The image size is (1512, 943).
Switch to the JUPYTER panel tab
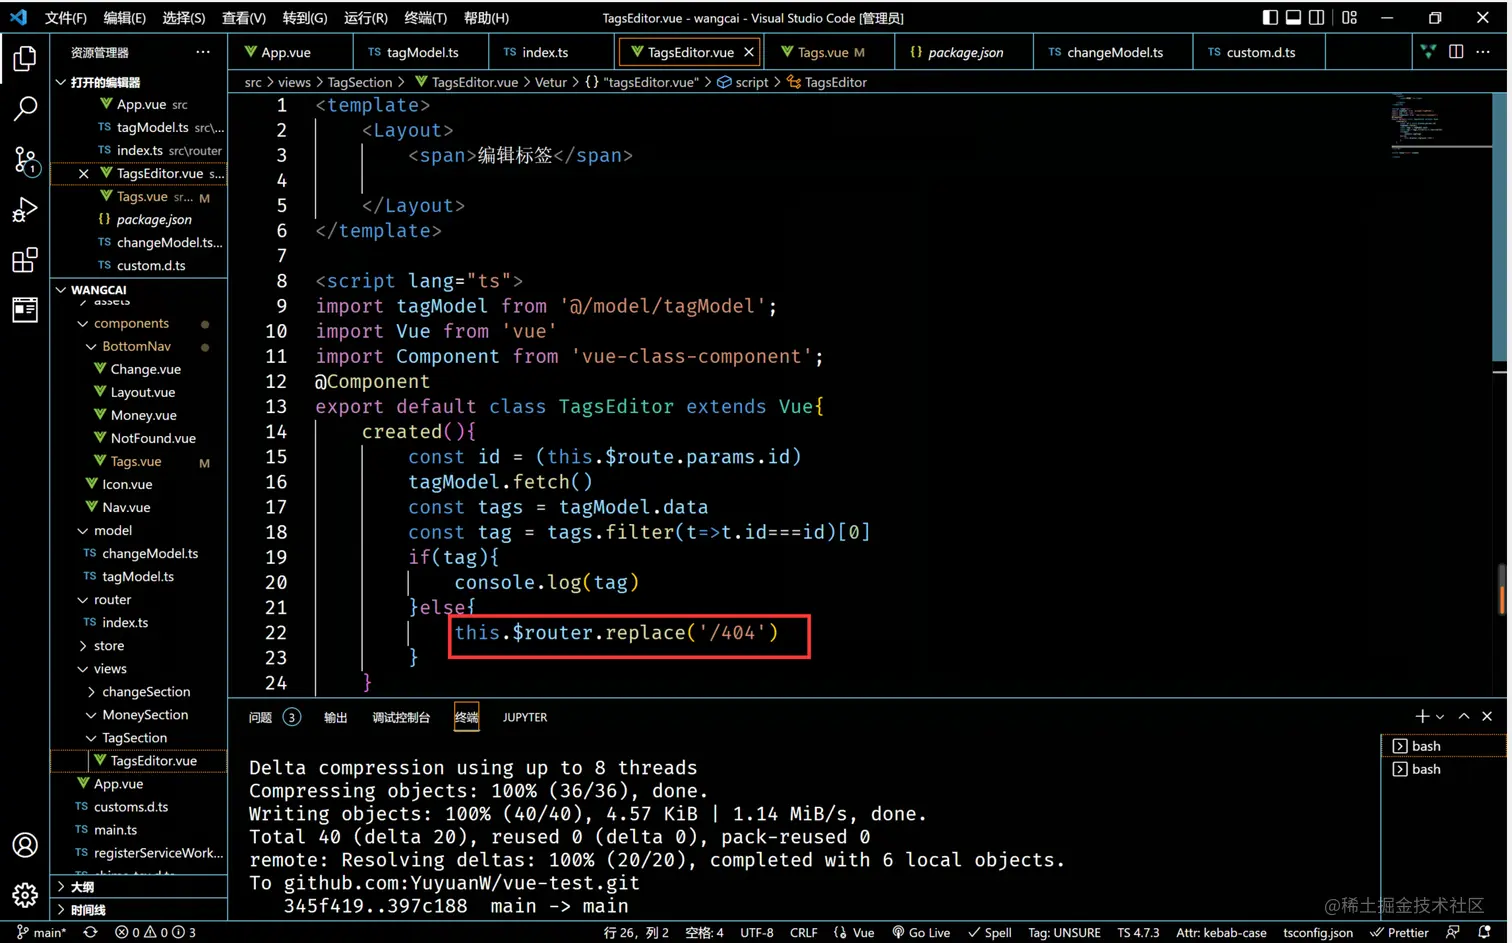click(524, 717)
